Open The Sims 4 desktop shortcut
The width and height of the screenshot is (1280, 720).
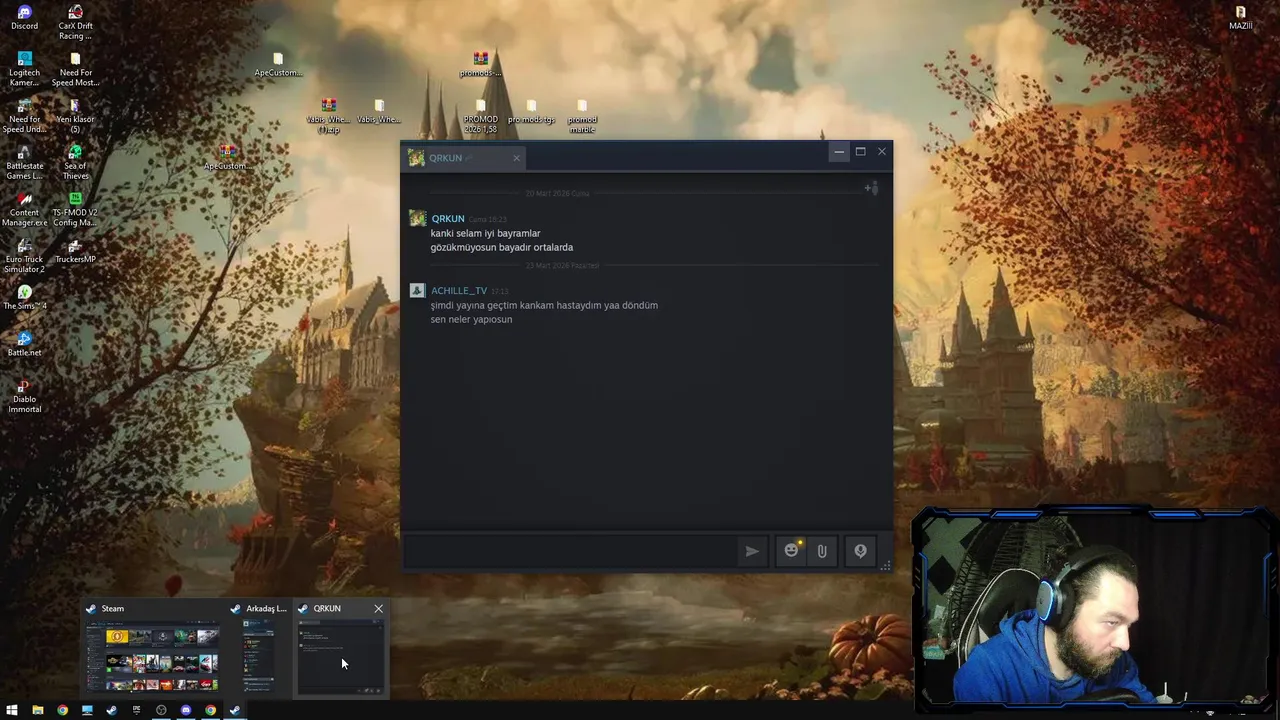coord(24,297)
